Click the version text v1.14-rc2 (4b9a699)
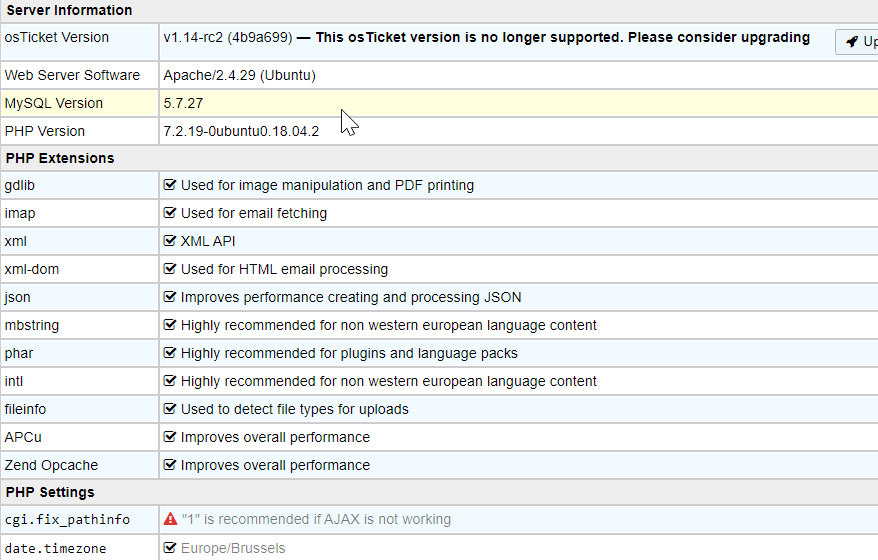This screenshot has width=878, height=560. click(x=228, y=38)
